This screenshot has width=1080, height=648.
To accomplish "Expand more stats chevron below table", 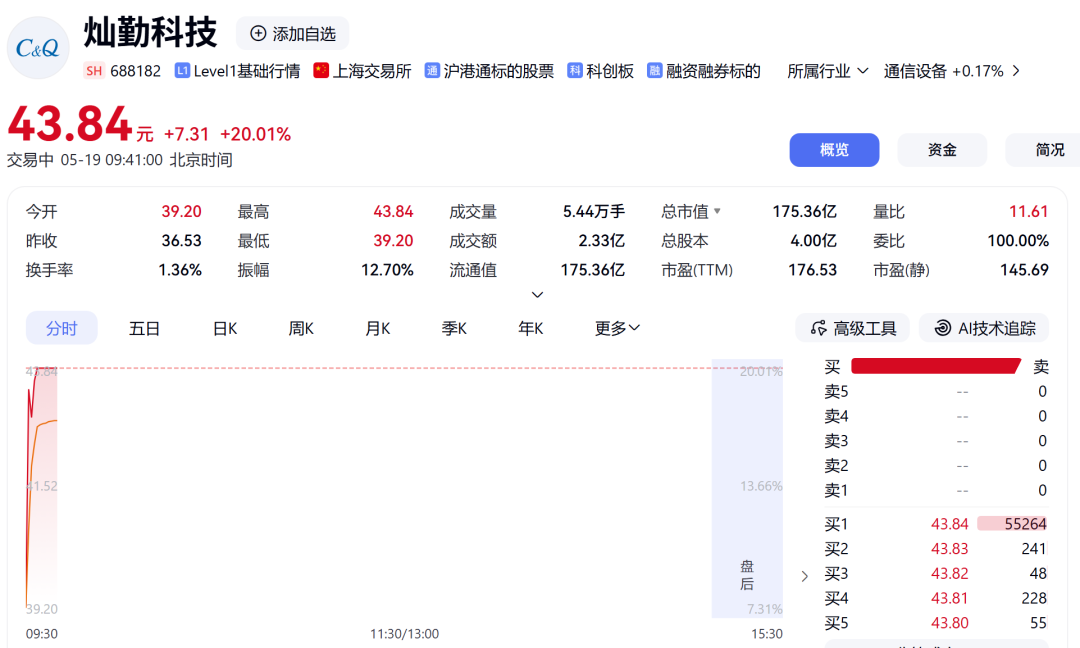I will (537, 295).
